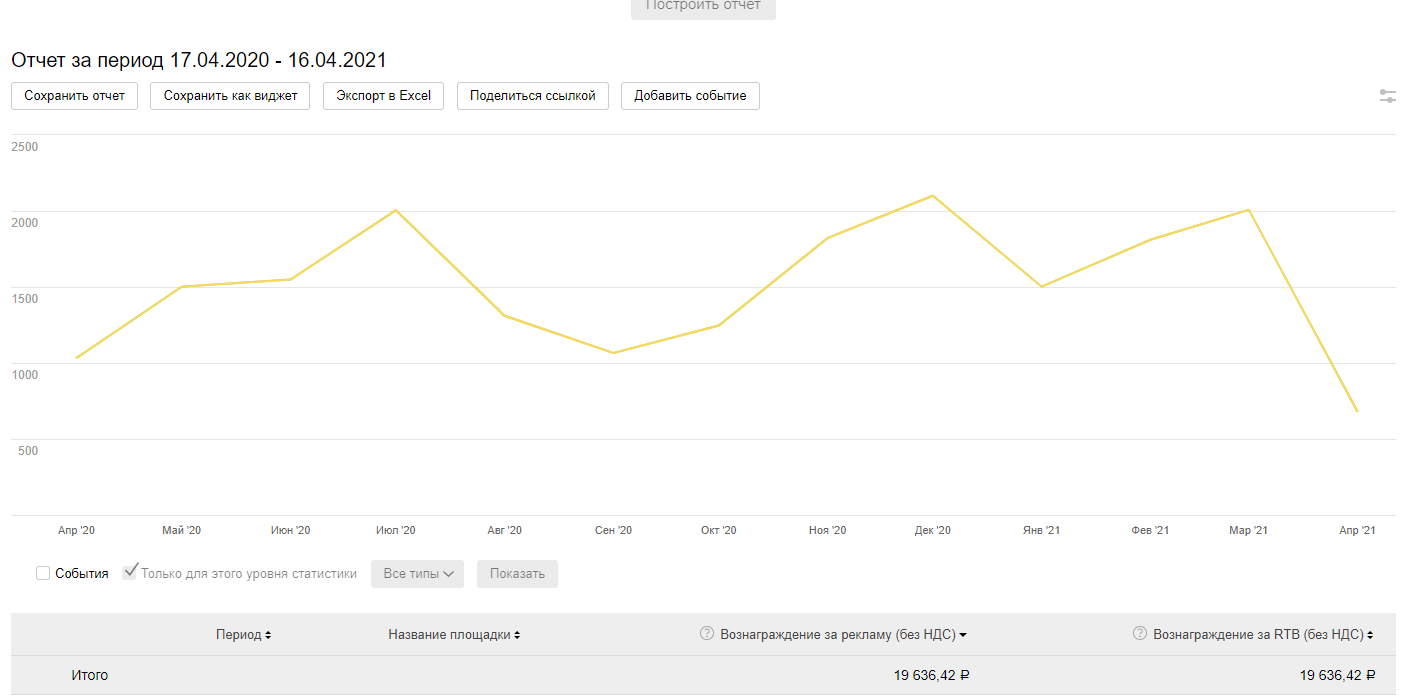Click the sort arrows after 'Вознаграждение за RTB (без НДС)'

pos(1371,635)
